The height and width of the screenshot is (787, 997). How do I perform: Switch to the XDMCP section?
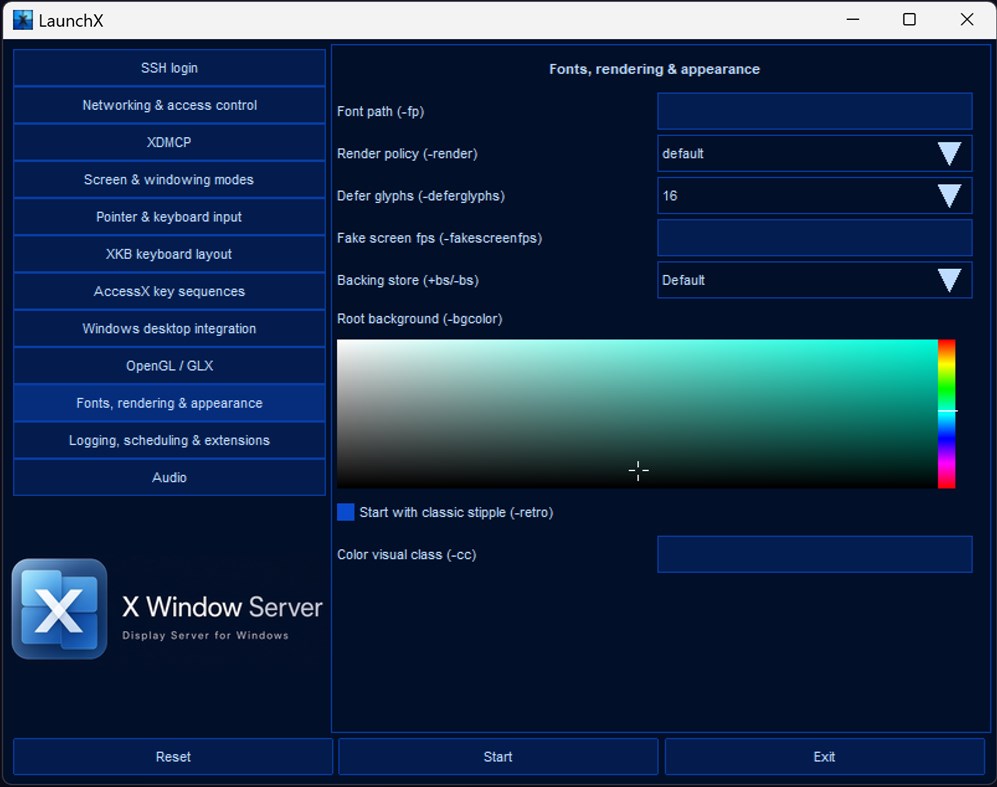pyautogui.click(x=169, y=142)
